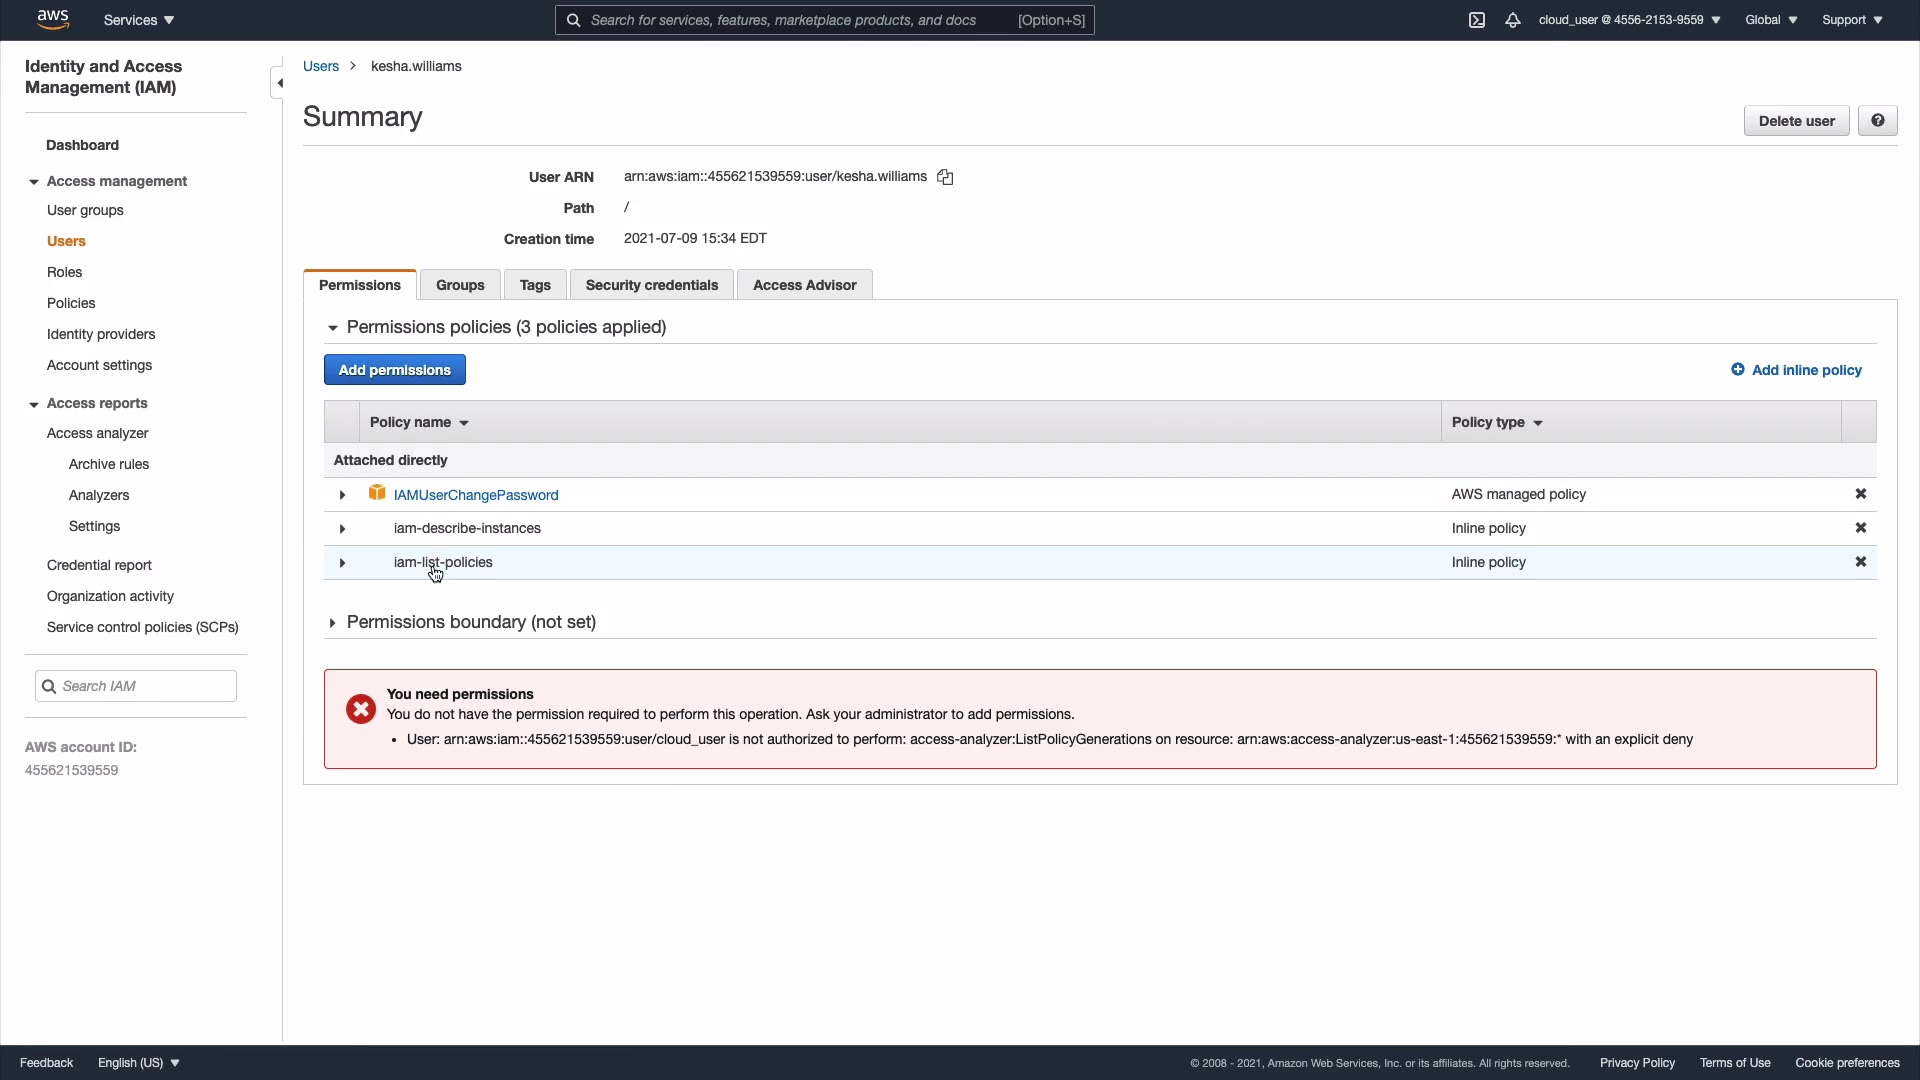
Task: Copy the User ARN to clipboard
Action: pyautogui.click(x=945, y=177)
